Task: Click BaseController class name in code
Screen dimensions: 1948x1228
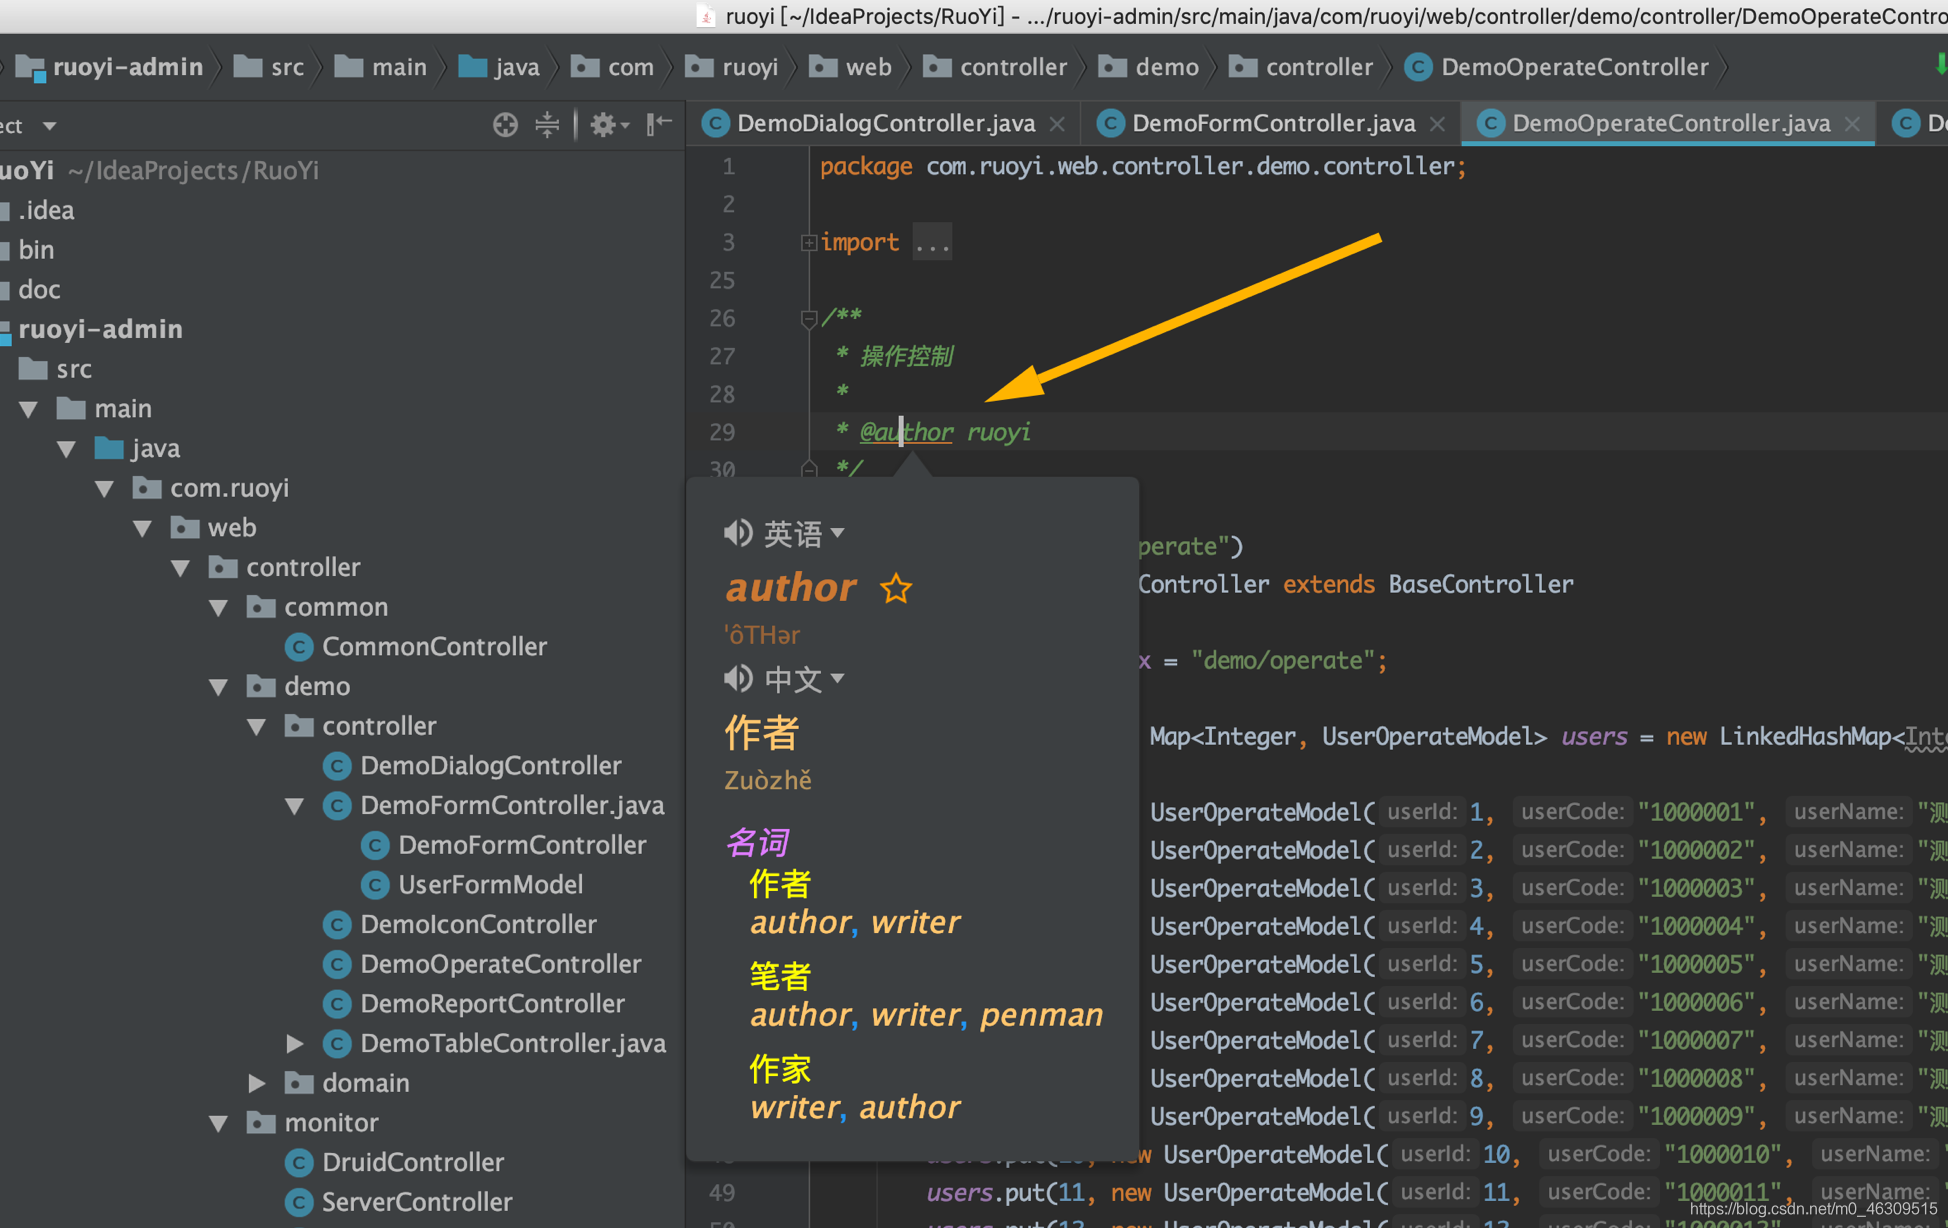Action: coord(1480,584)
